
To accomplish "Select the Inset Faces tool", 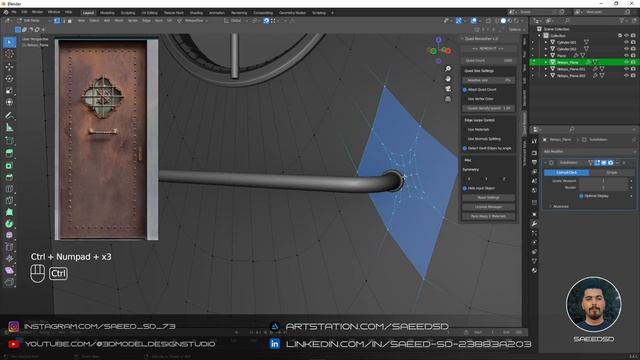I will (x=9, y=165).
